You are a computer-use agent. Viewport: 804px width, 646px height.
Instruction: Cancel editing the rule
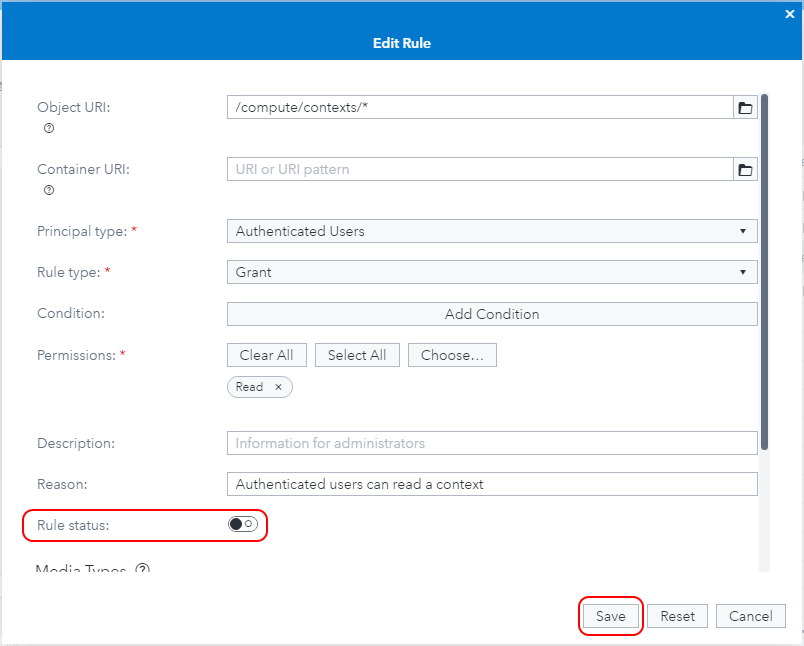750,616
